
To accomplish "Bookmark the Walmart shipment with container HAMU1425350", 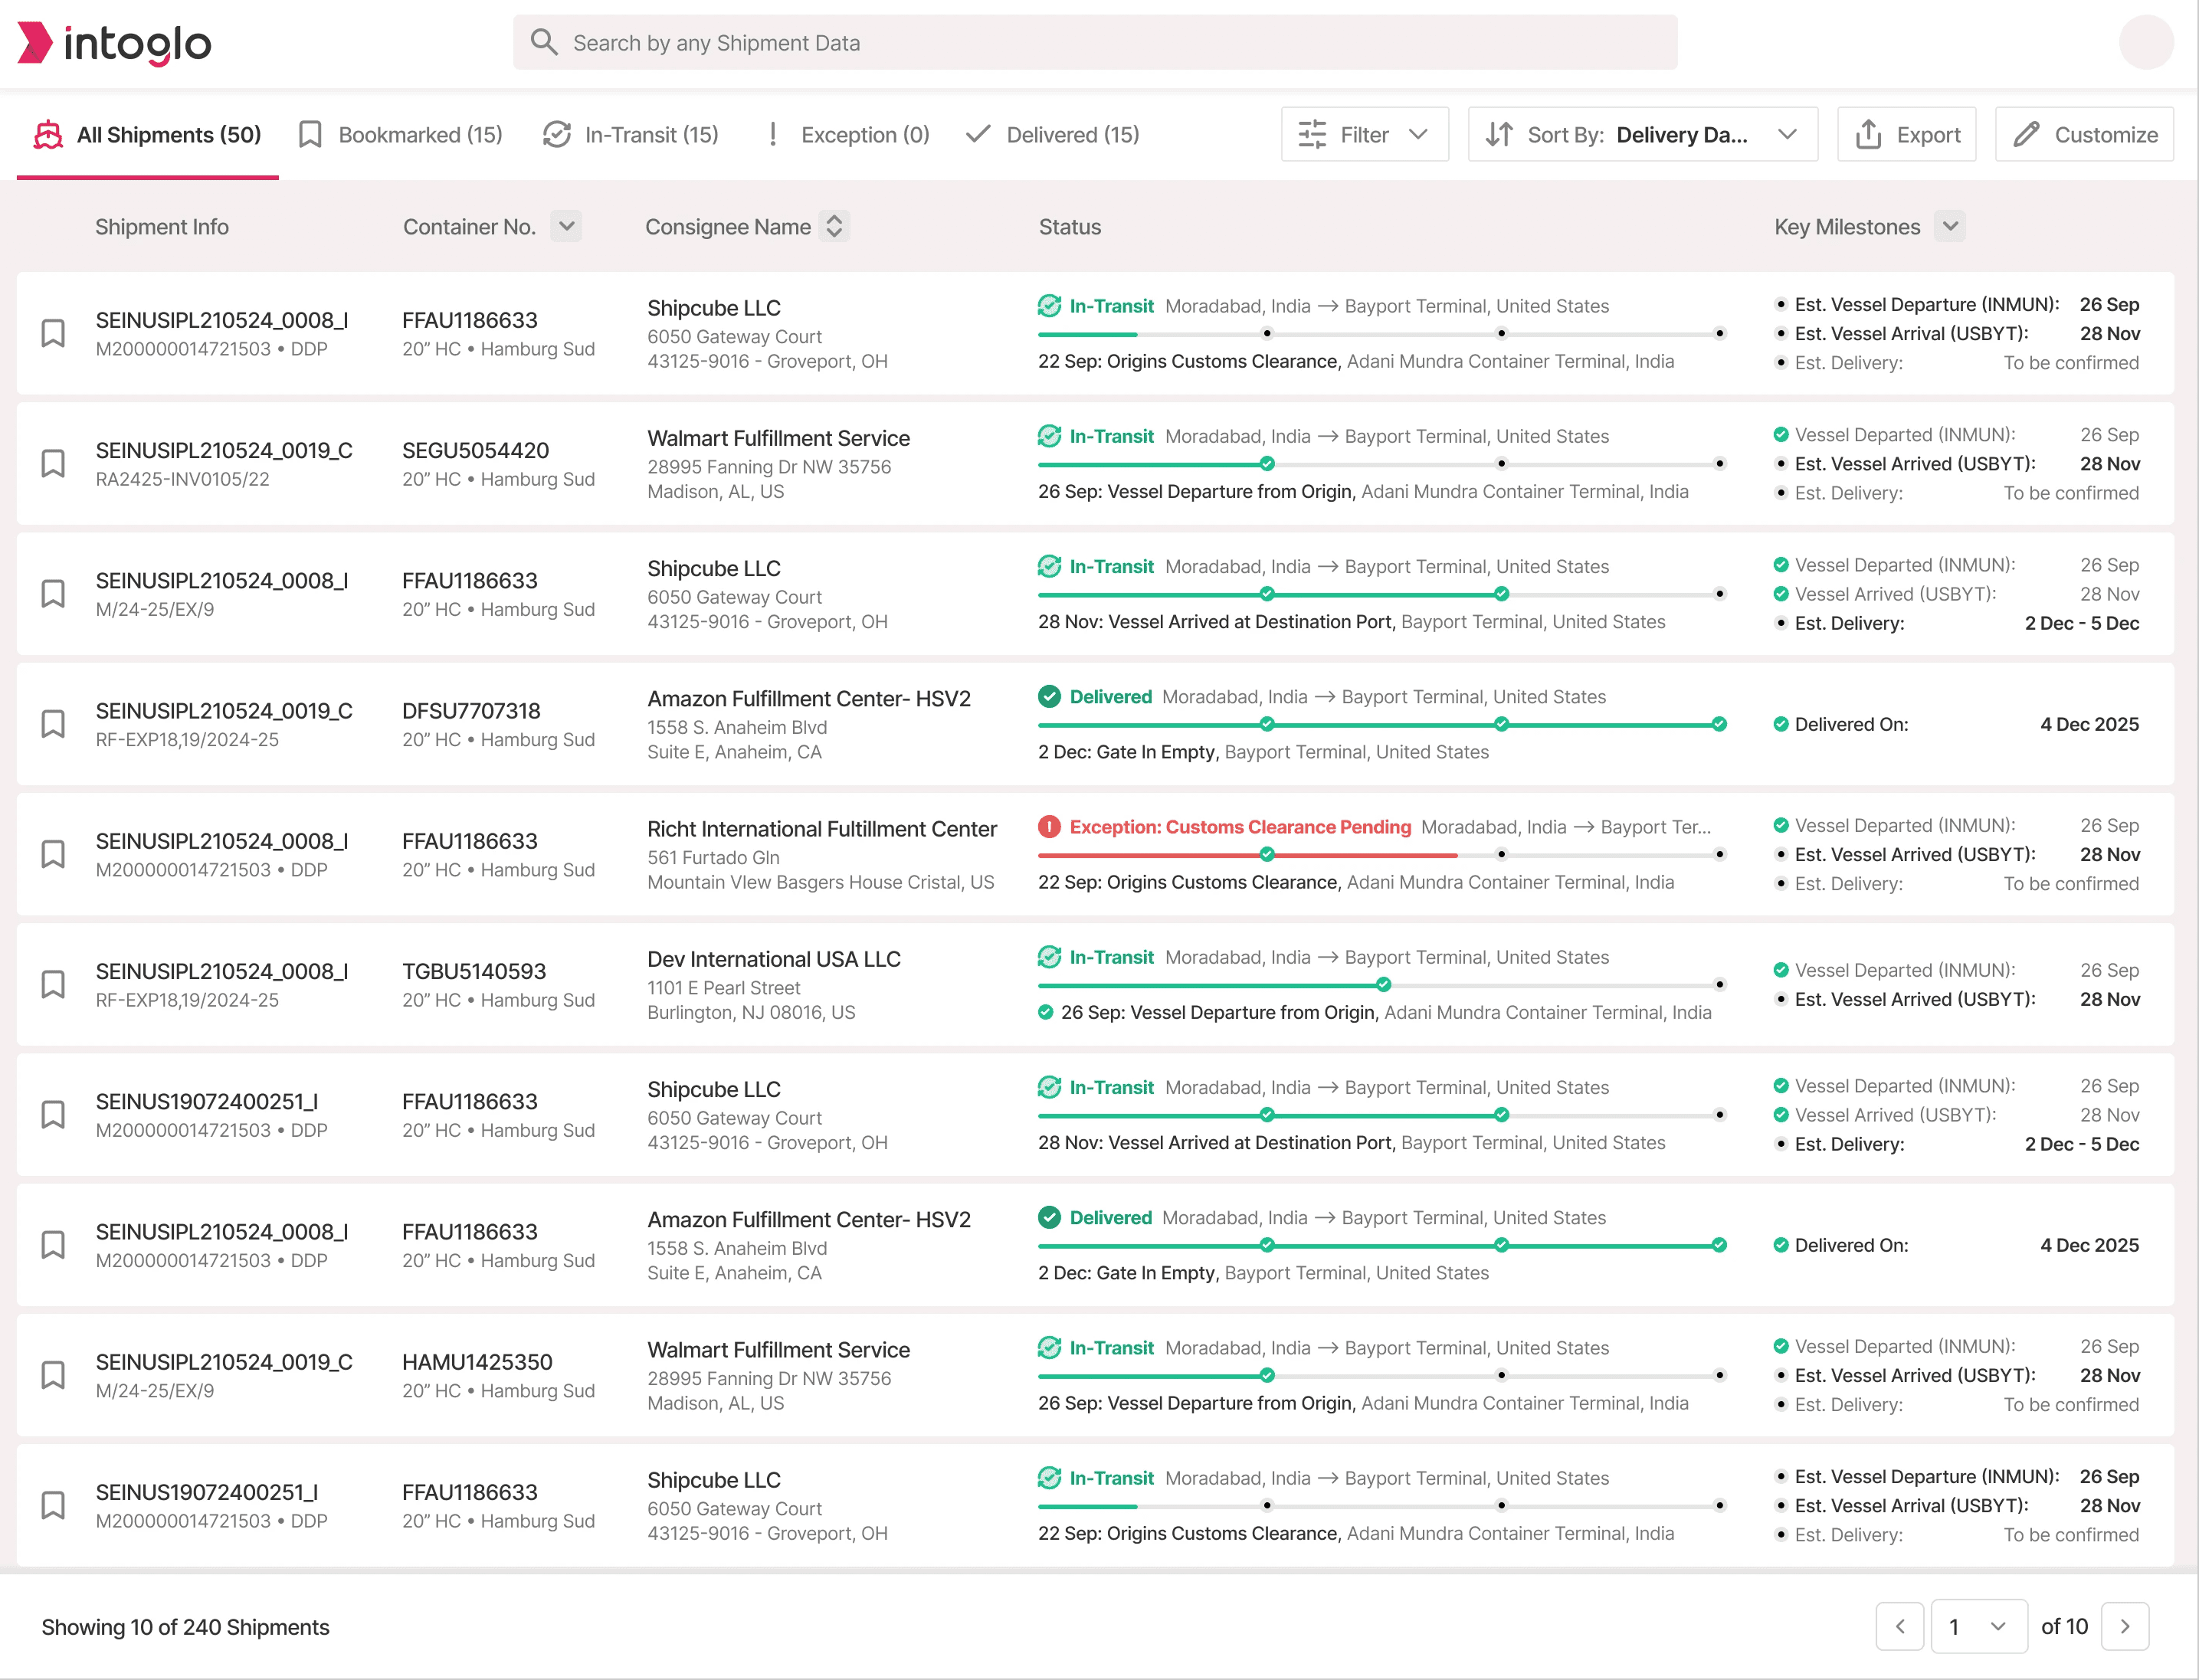I will [x=53, y=1375].
